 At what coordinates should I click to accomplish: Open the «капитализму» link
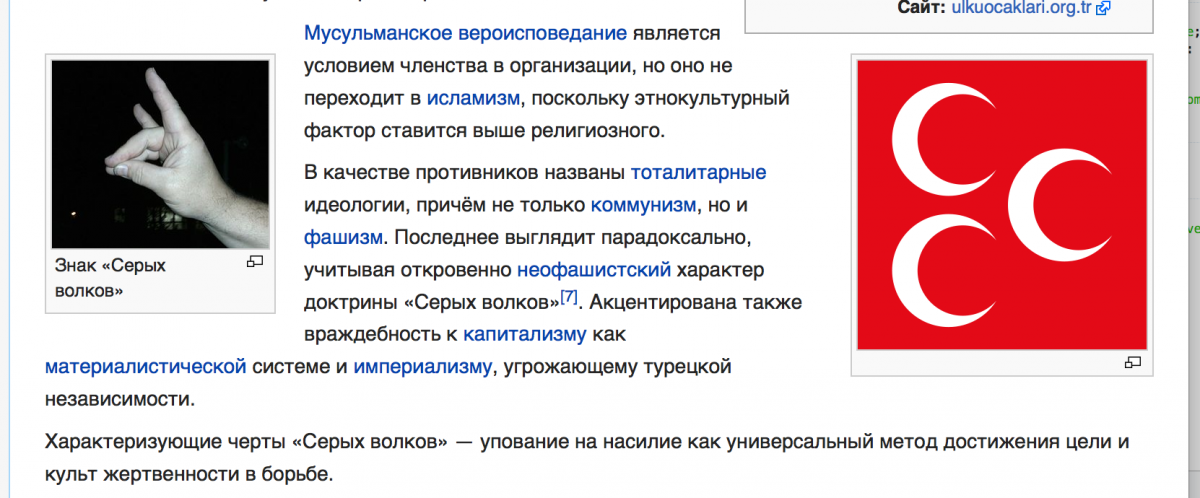pos(525,333)
